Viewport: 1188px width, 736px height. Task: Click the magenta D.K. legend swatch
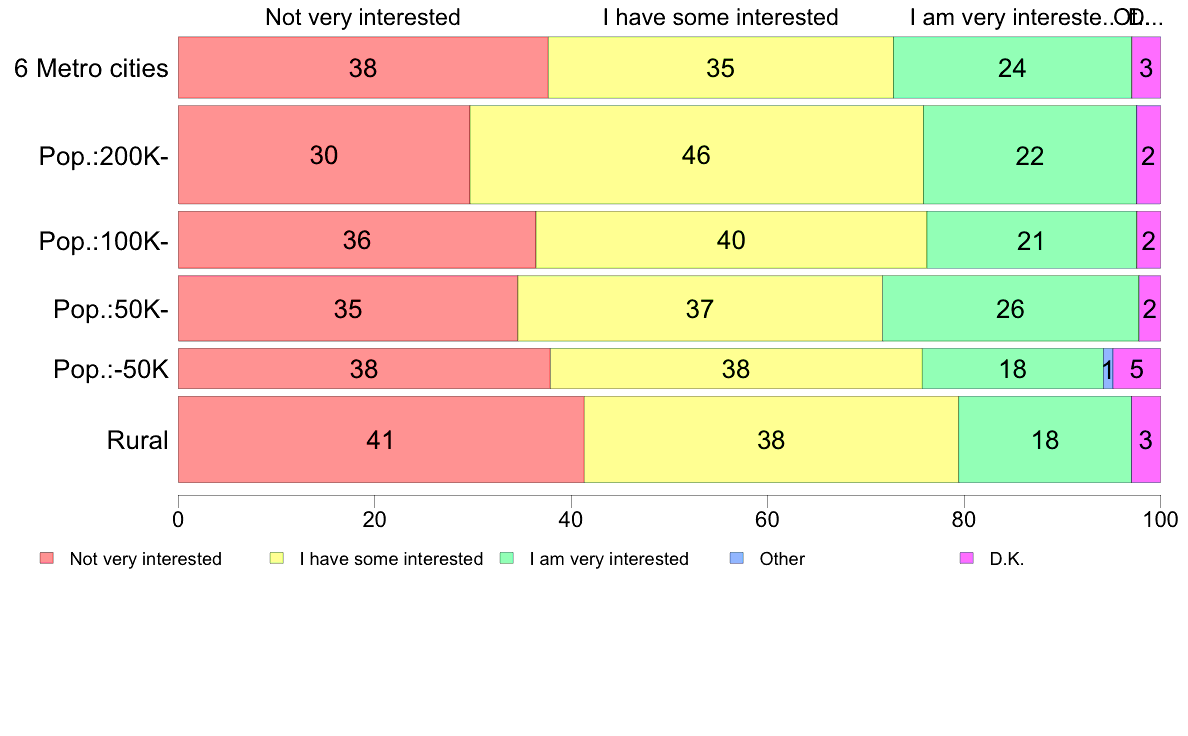point(966,559)
